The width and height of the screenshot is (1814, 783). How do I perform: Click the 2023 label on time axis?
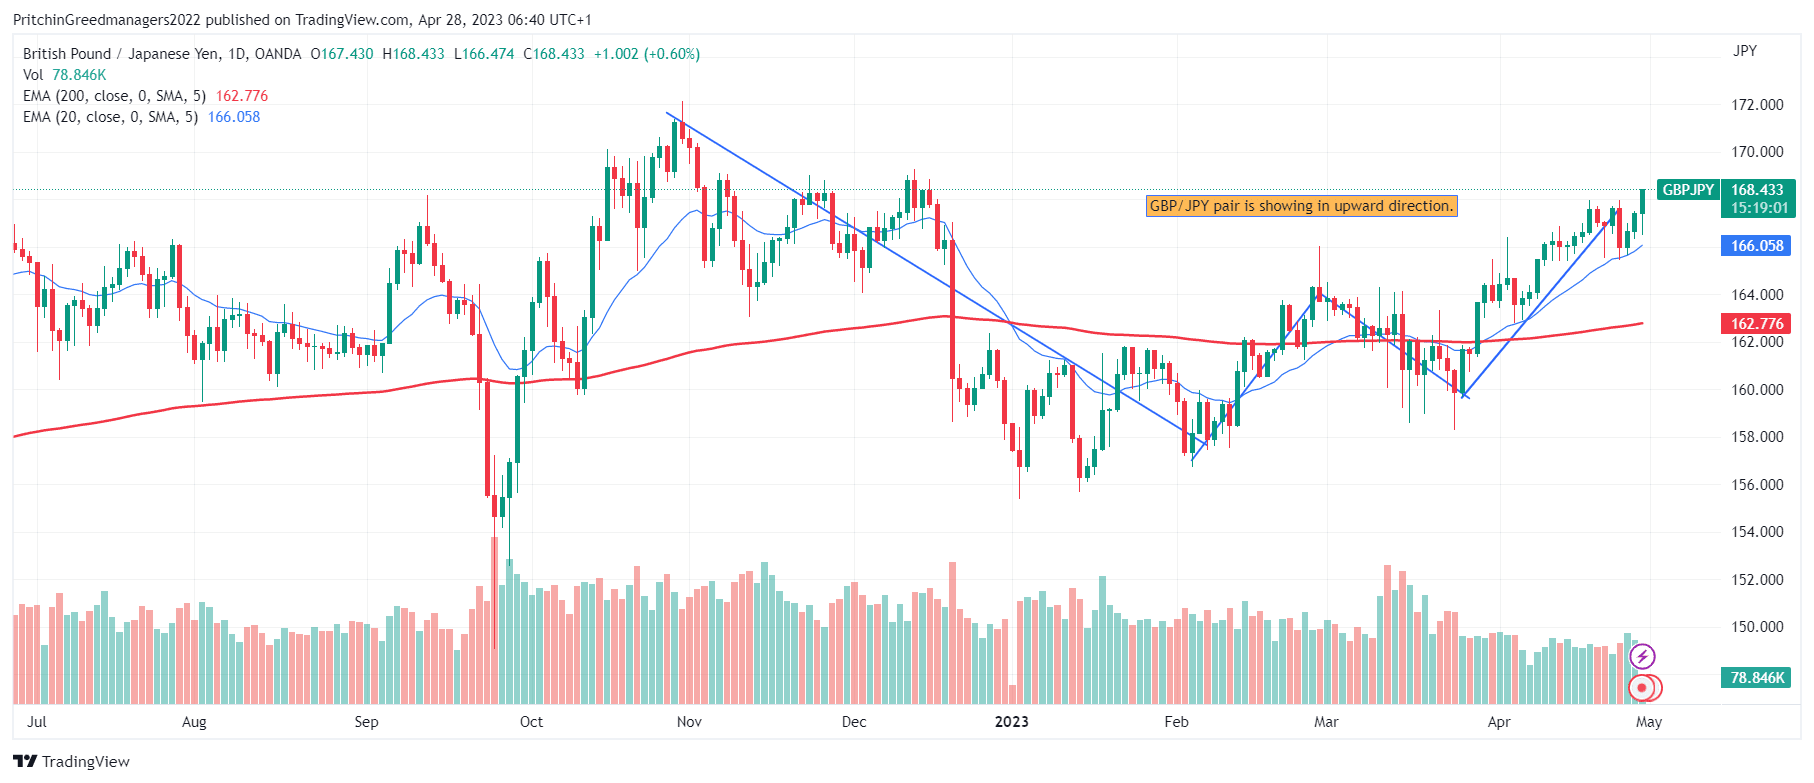coord(1011,722)
